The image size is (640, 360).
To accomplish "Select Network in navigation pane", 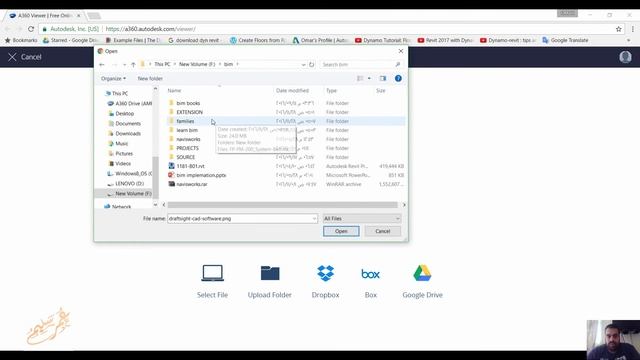I will coord(118,207).
